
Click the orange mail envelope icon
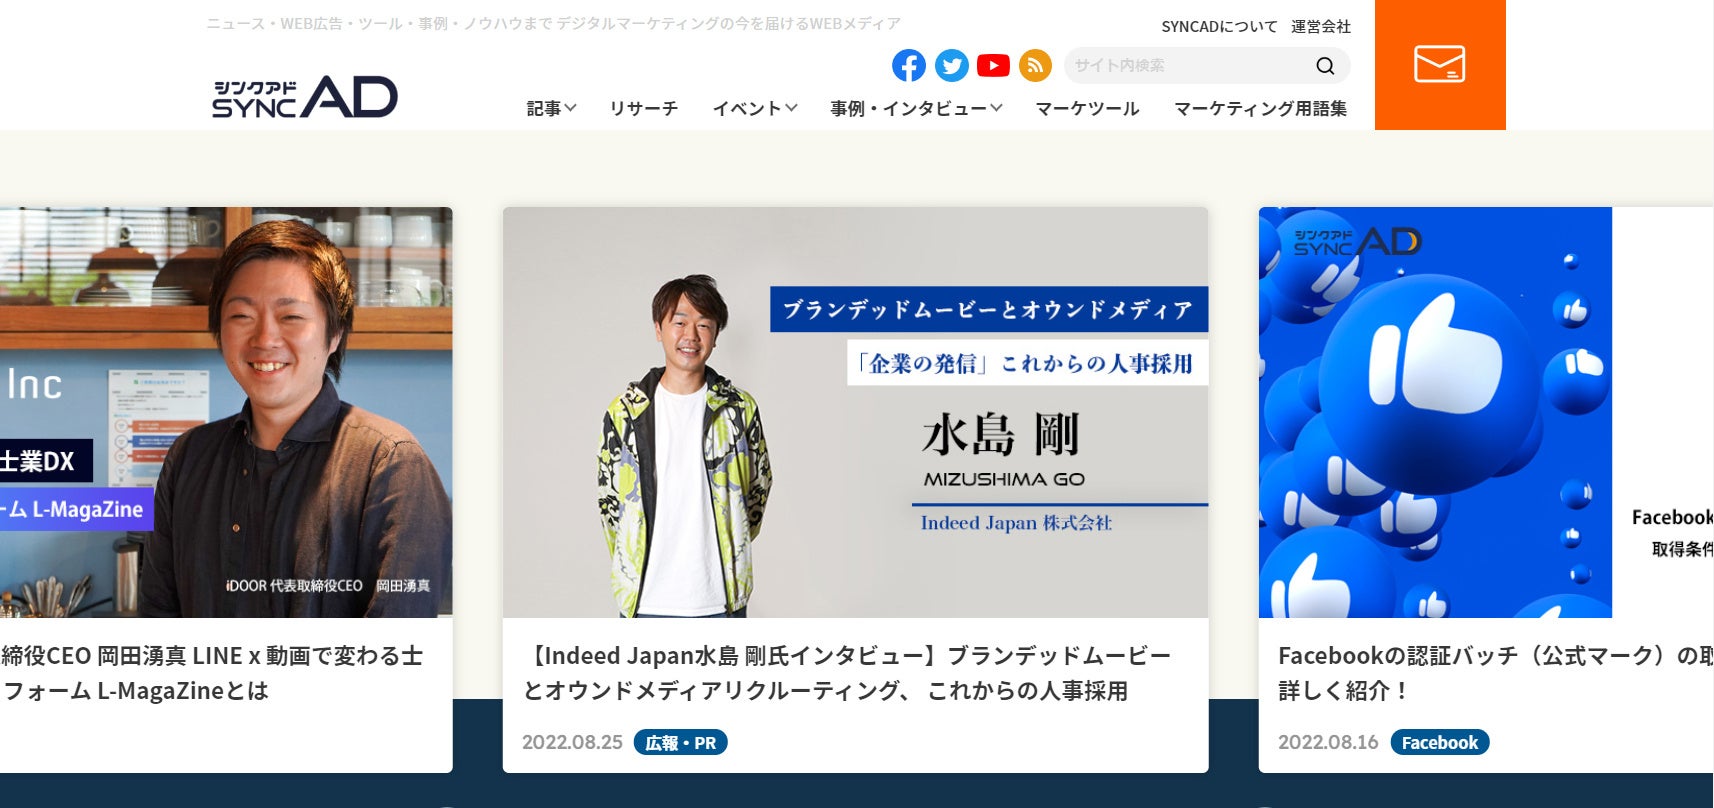coord(1440,64)
